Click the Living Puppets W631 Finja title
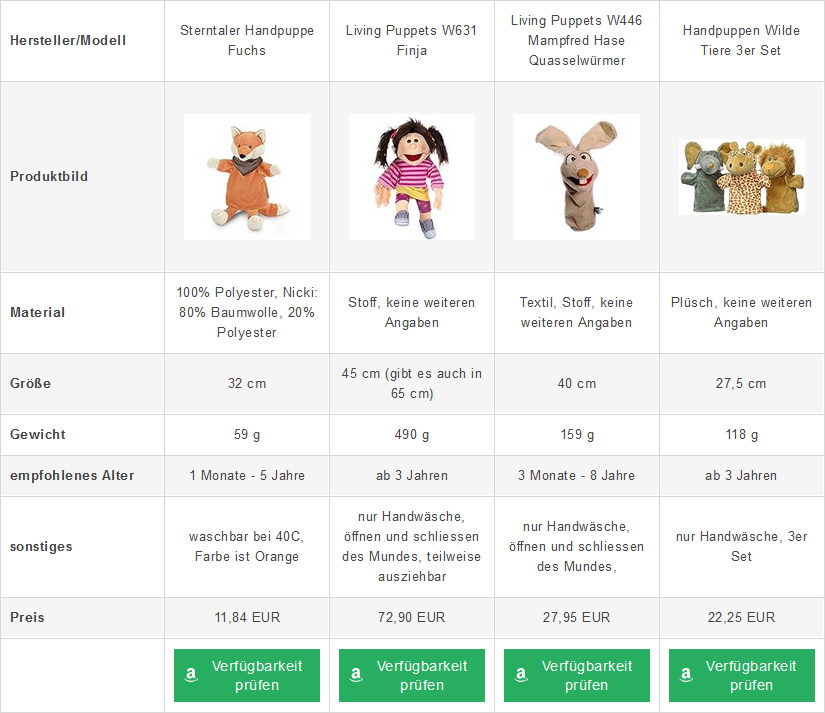Screen dimensions: 825x713 (411, 40)
